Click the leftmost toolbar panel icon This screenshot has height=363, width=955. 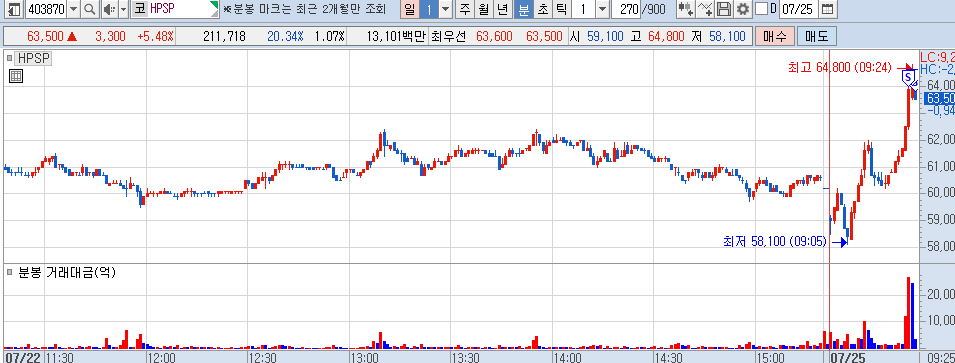(x=14, y=9)
